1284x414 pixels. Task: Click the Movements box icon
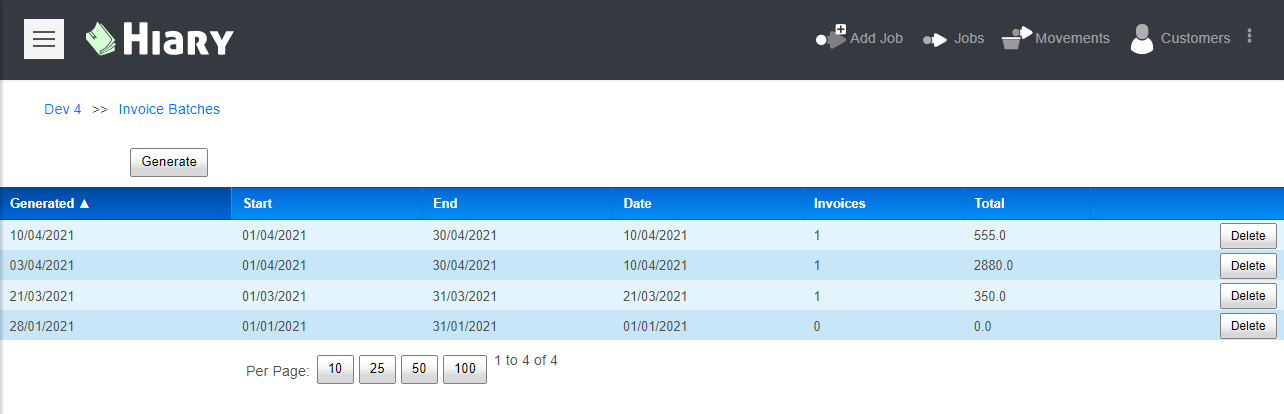point(1017,38)
